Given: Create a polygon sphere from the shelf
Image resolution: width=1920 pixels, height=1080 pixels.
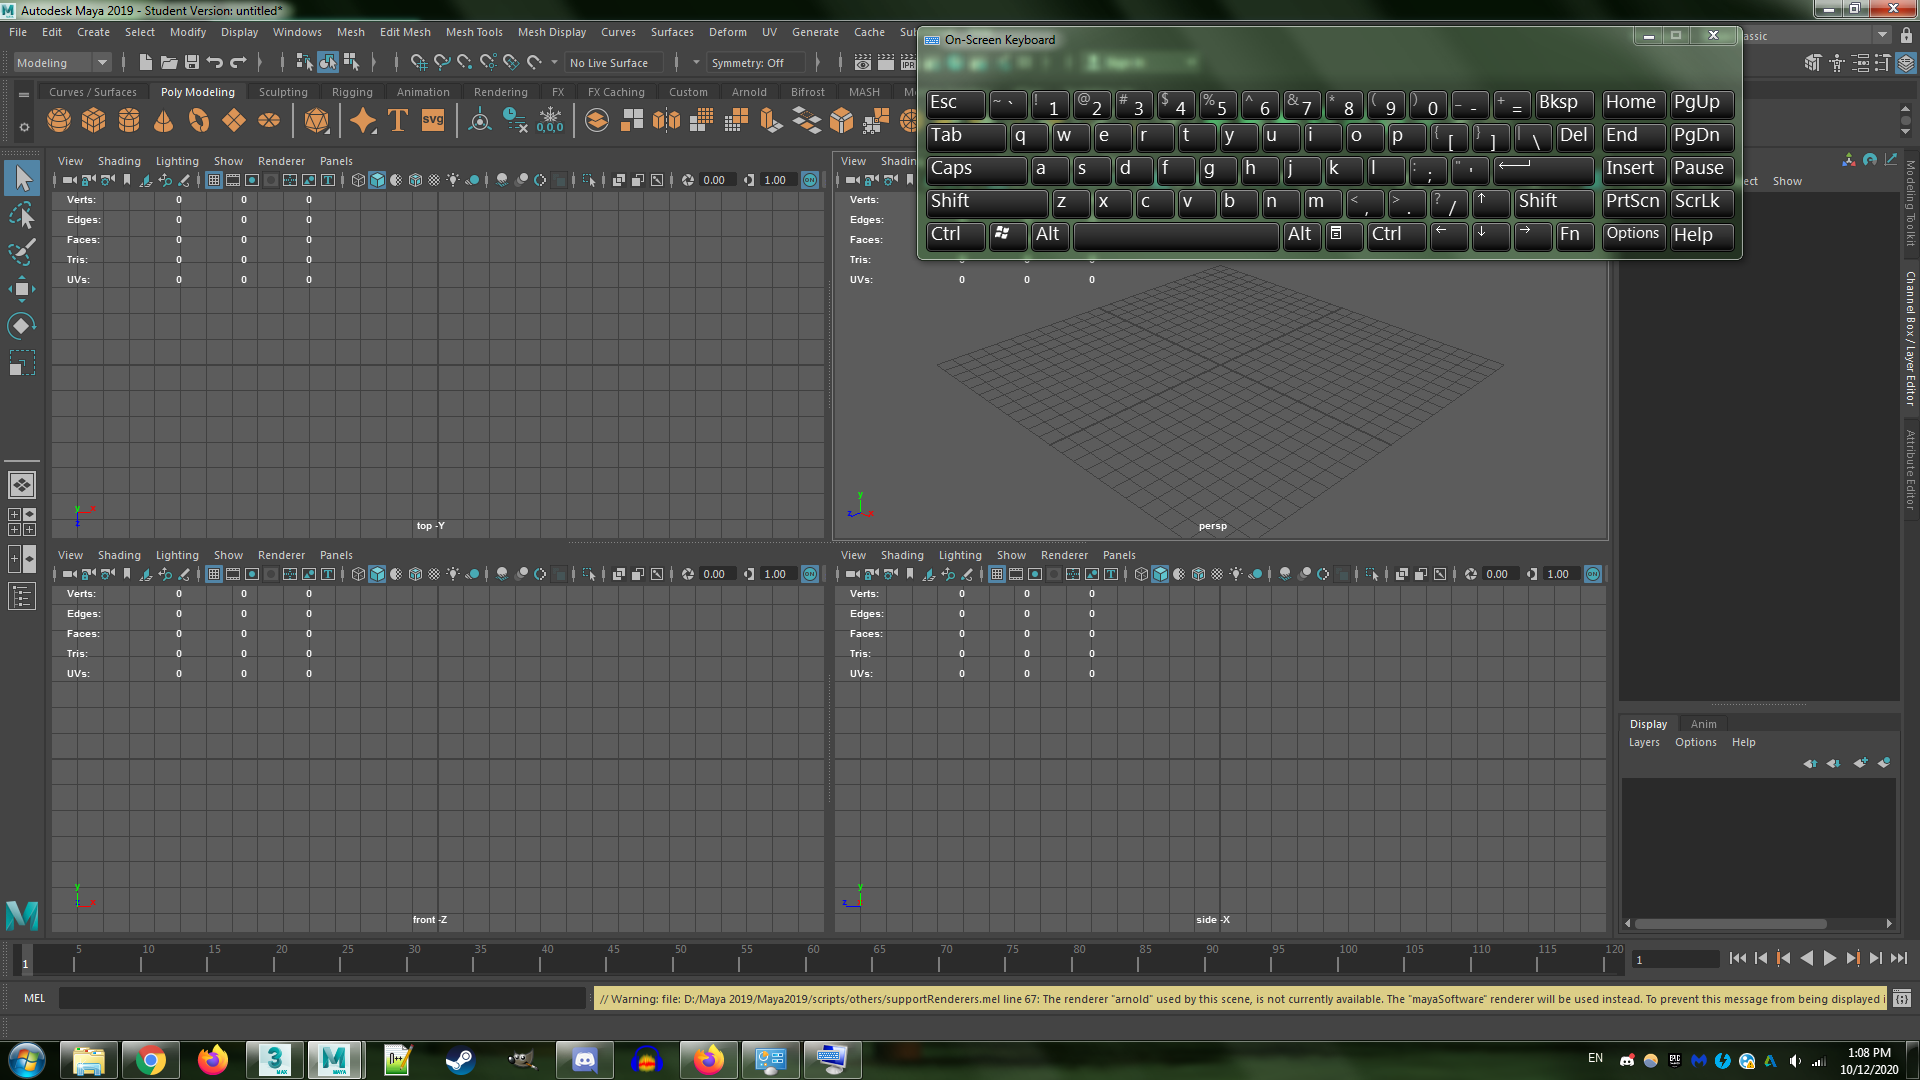Looking at the screenshot, I should point(59,121).
